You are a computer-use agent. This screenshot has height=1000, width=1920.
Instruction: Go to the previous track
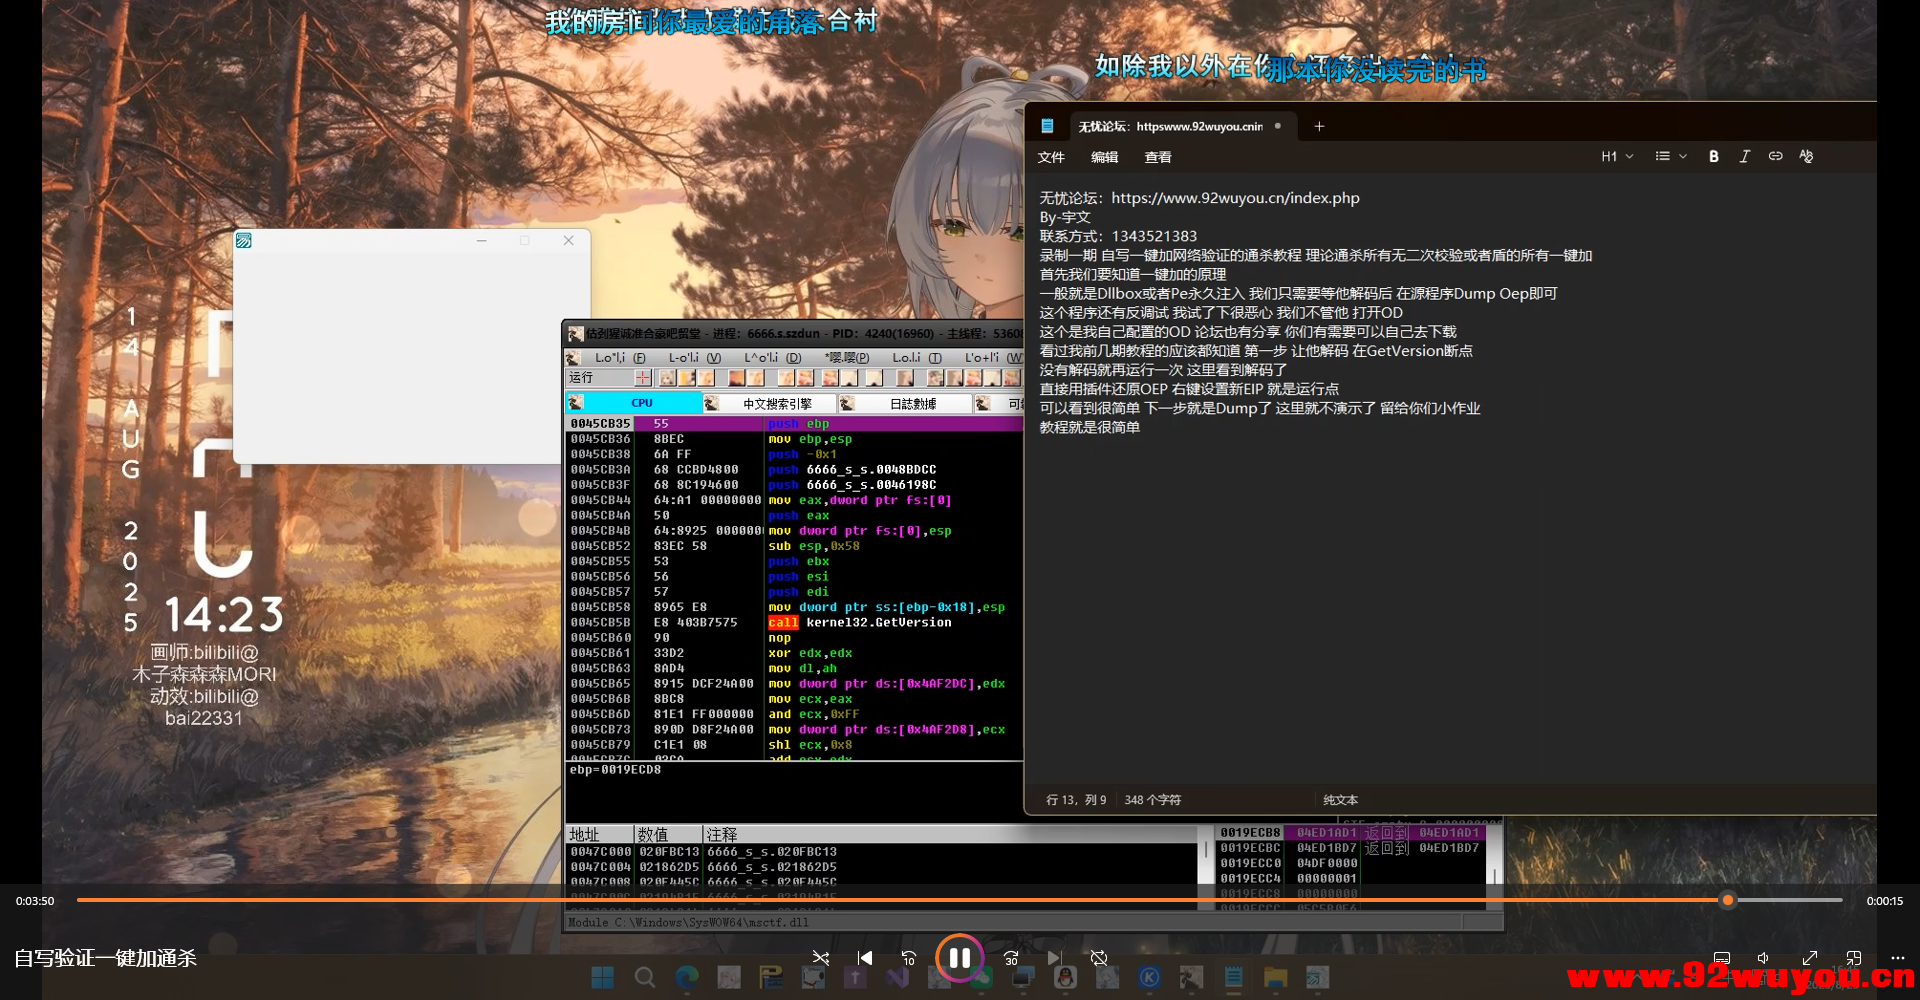865,958
